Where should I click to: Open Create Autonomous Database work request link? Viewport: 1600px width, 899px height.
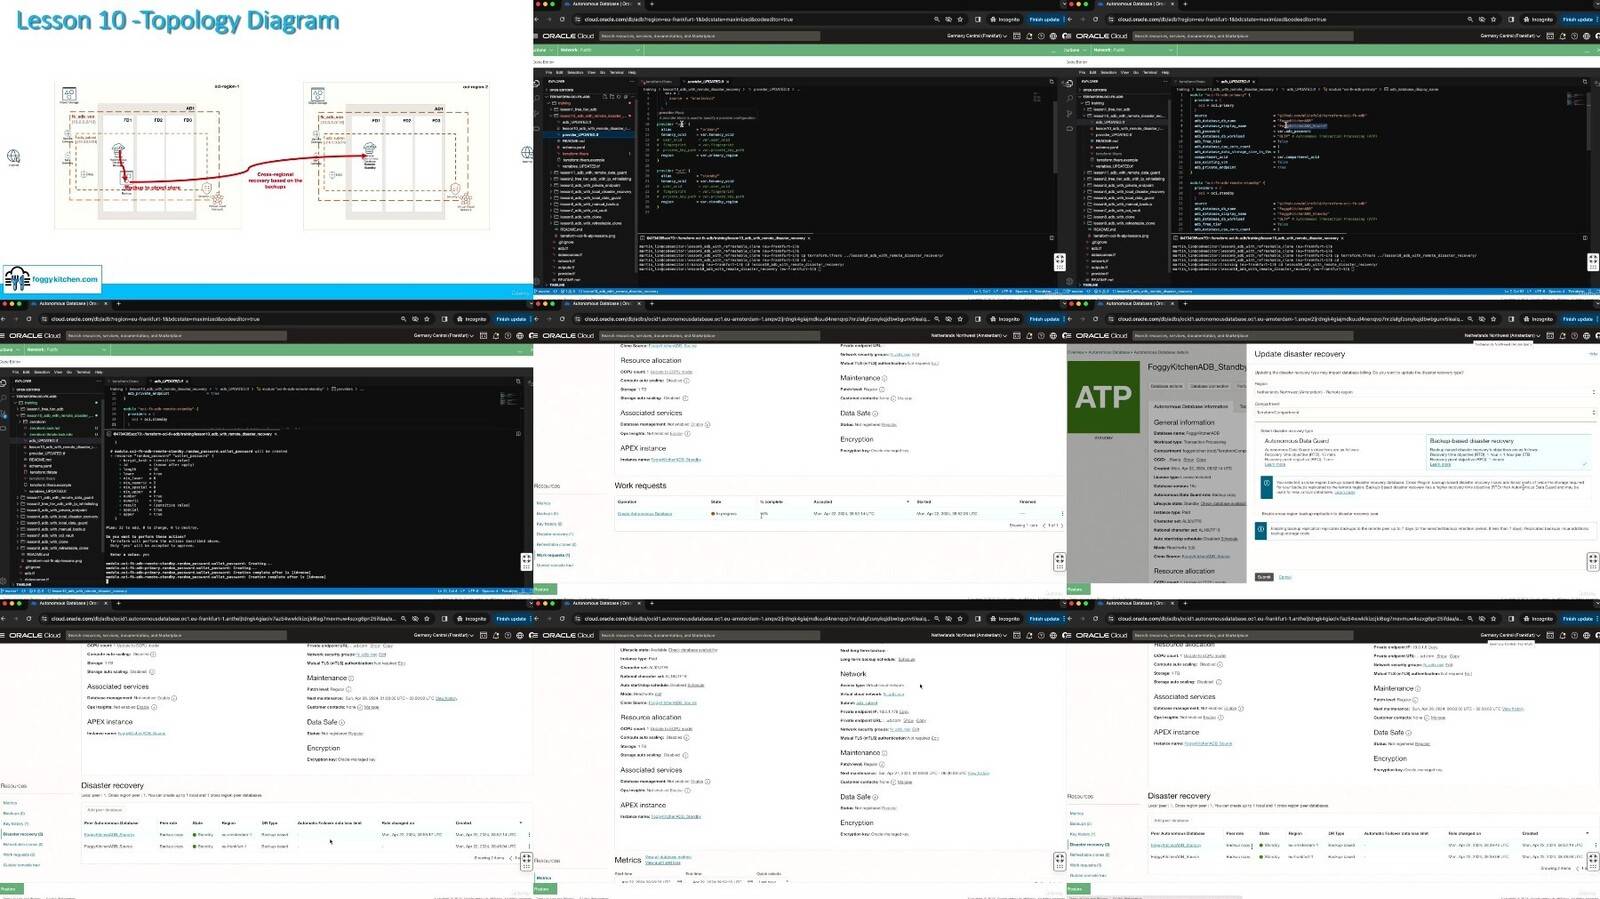coord(644,513)
